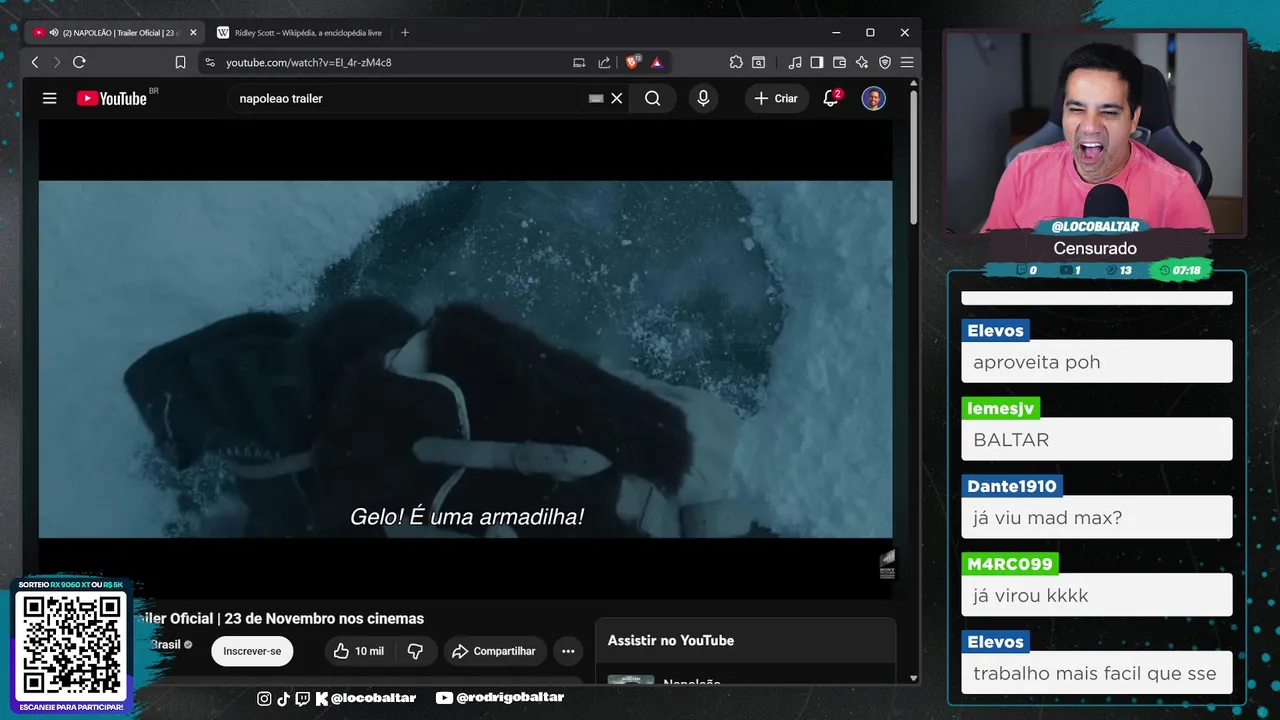Clear the YouTube search query
Viewport: 1280px width, 720px height.
(x=617, y=98)
